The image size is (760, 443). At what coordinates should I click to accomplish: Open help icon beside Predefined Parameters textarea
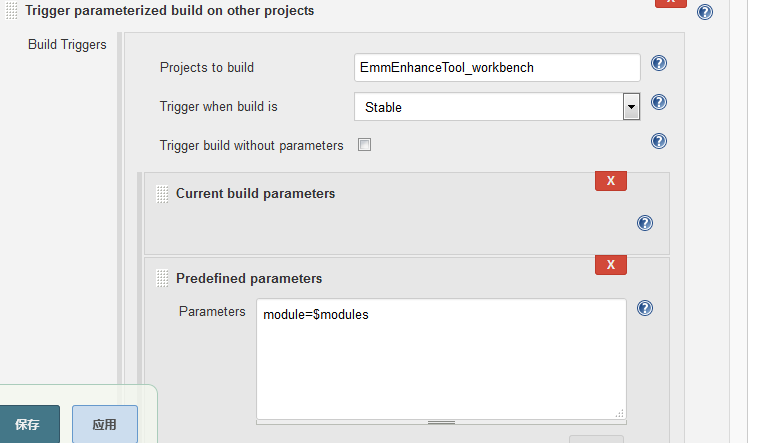pos(645,308)
